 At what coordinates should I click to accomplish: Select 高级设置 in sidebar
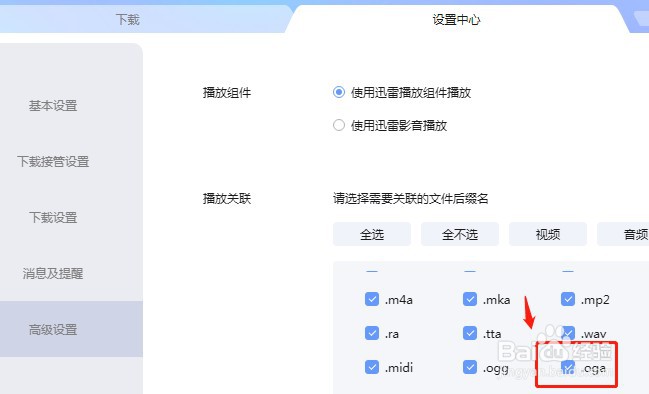point(53,329)
